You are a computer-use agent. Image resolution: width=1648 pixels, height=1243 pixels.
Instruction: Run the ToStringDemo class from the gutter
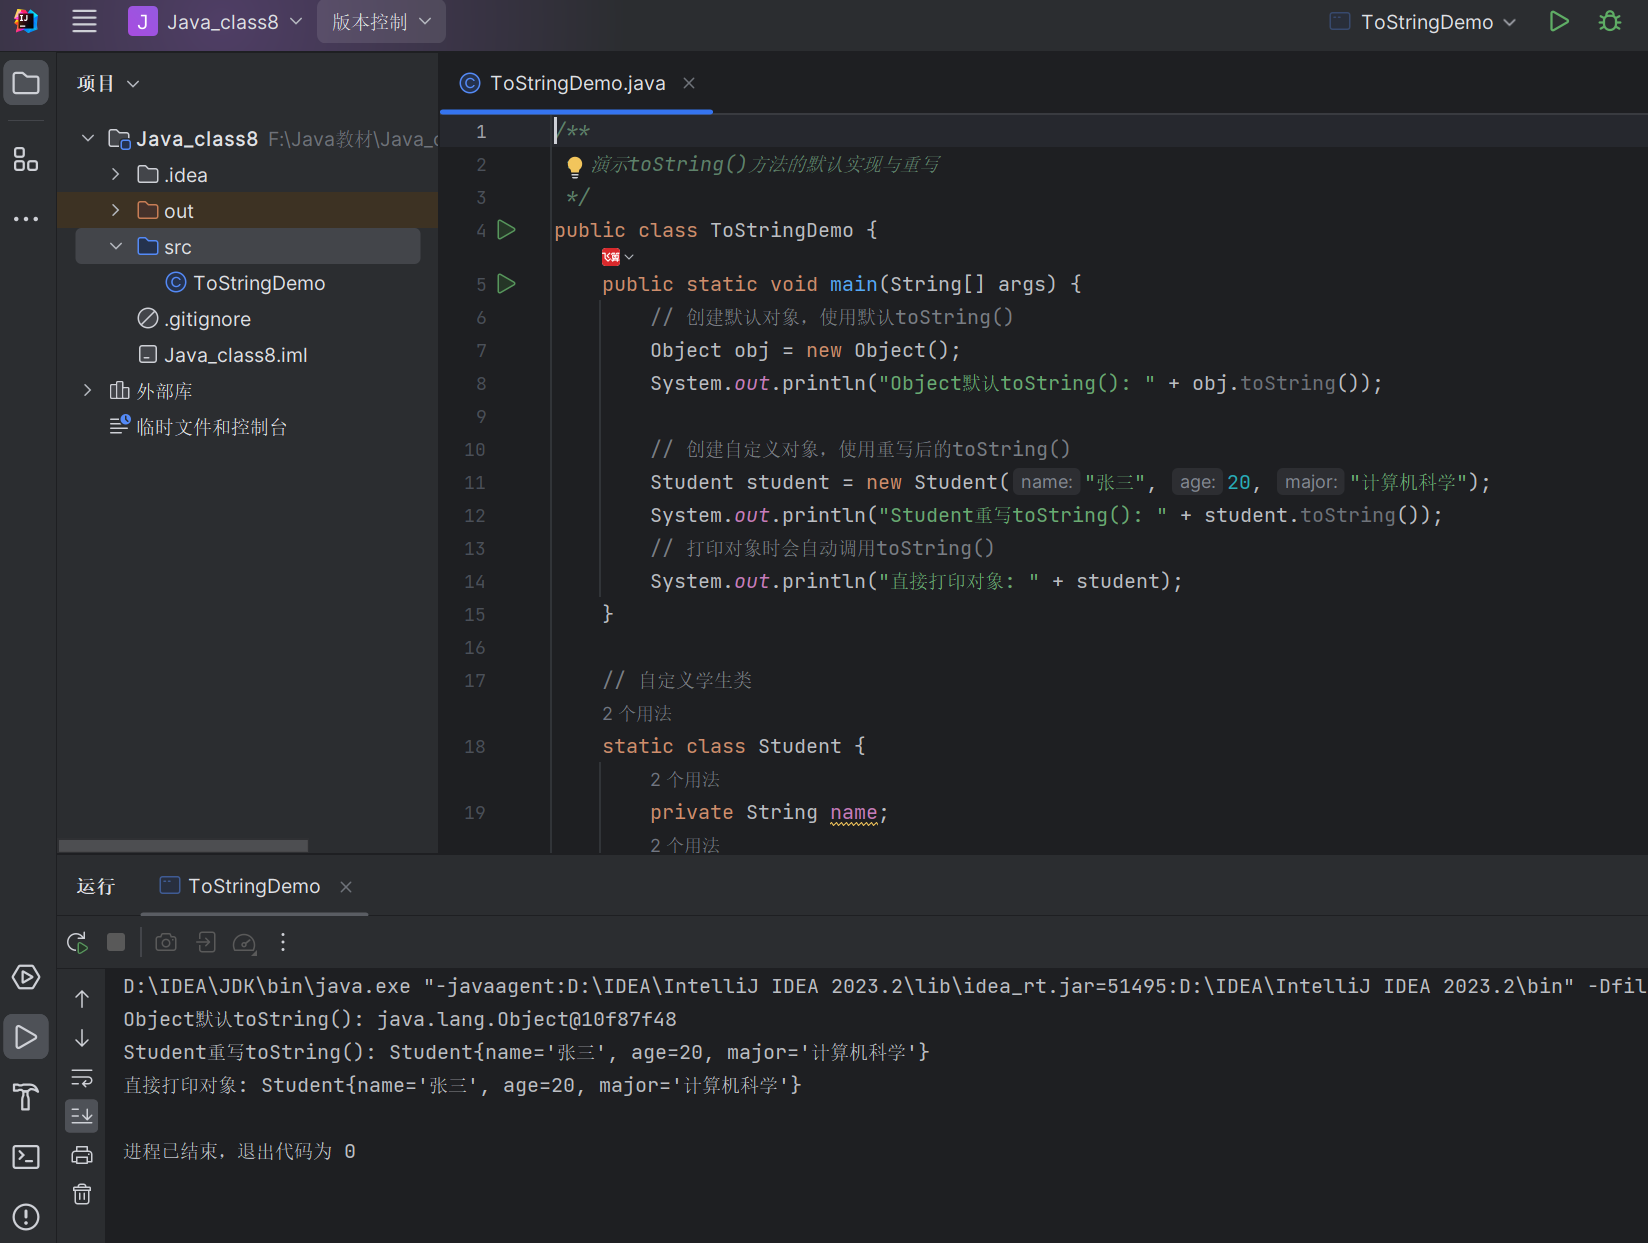click(507, 230)
